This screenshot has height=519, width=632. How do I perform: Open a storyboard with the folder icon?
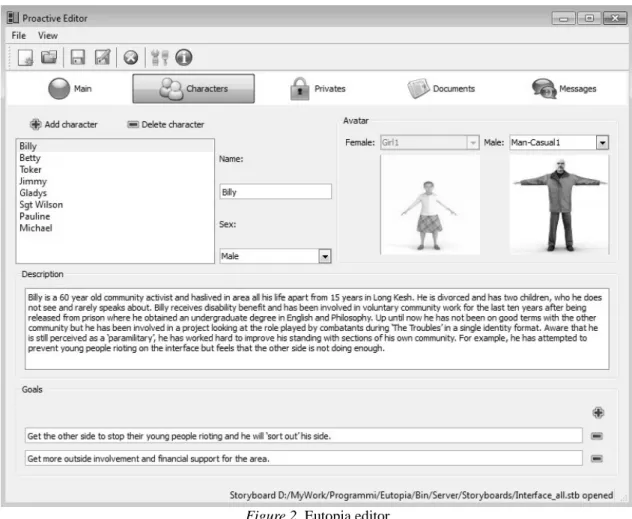coord(49,57)
